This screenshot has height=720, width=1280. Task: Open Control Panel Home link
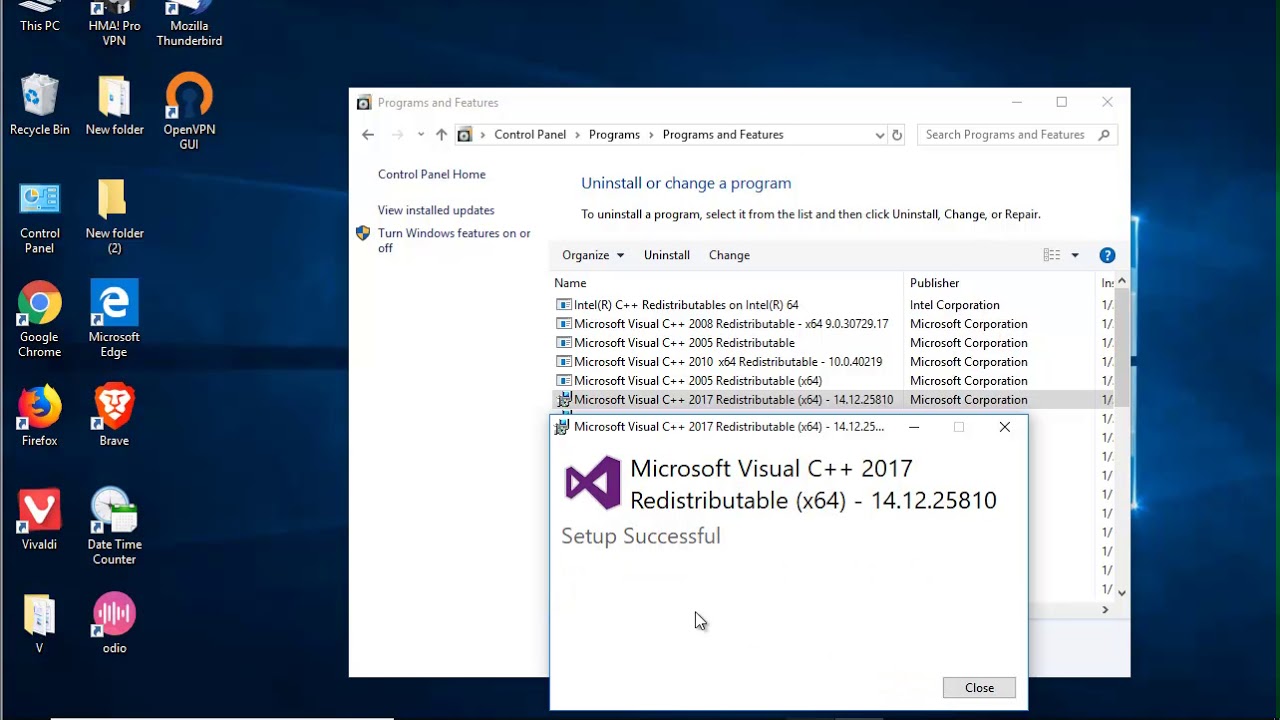click(x=432, y=174)
